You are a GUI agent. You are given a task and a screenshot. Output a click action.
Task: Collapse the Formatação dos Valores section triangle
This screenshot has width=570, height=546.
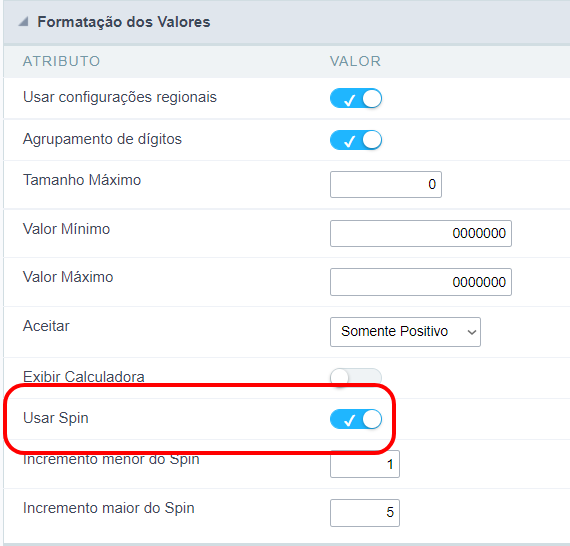point(24,22)
